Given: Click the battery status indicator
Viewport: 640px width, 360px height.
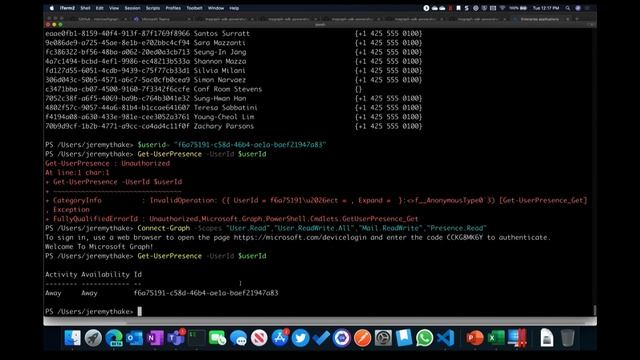Looking at the screenshot, I should [x=518, y=8].
